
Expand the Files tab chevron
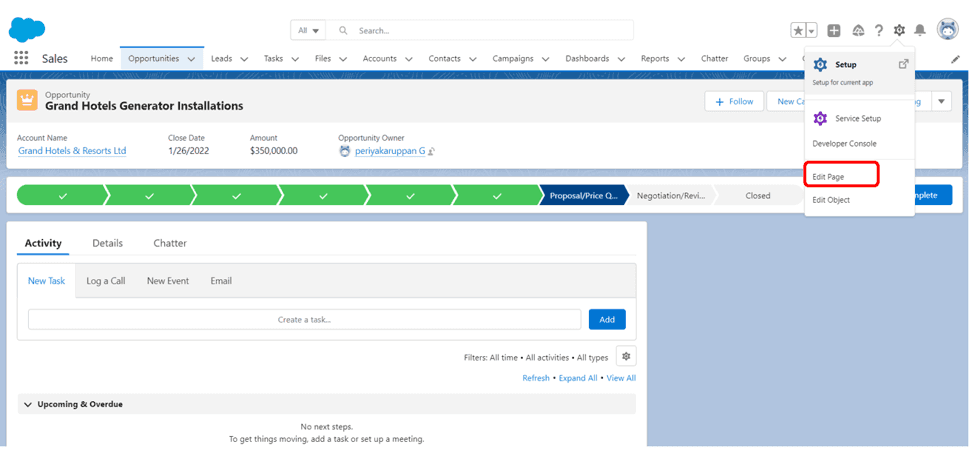[x=343, y=59]
